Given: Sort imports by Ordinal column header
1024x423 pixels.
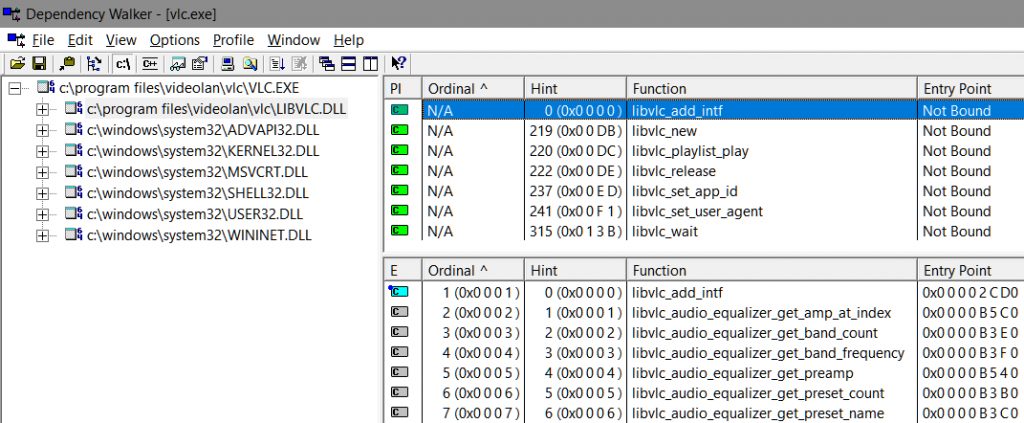Looking at the screenshot, I should coord(473,89).
